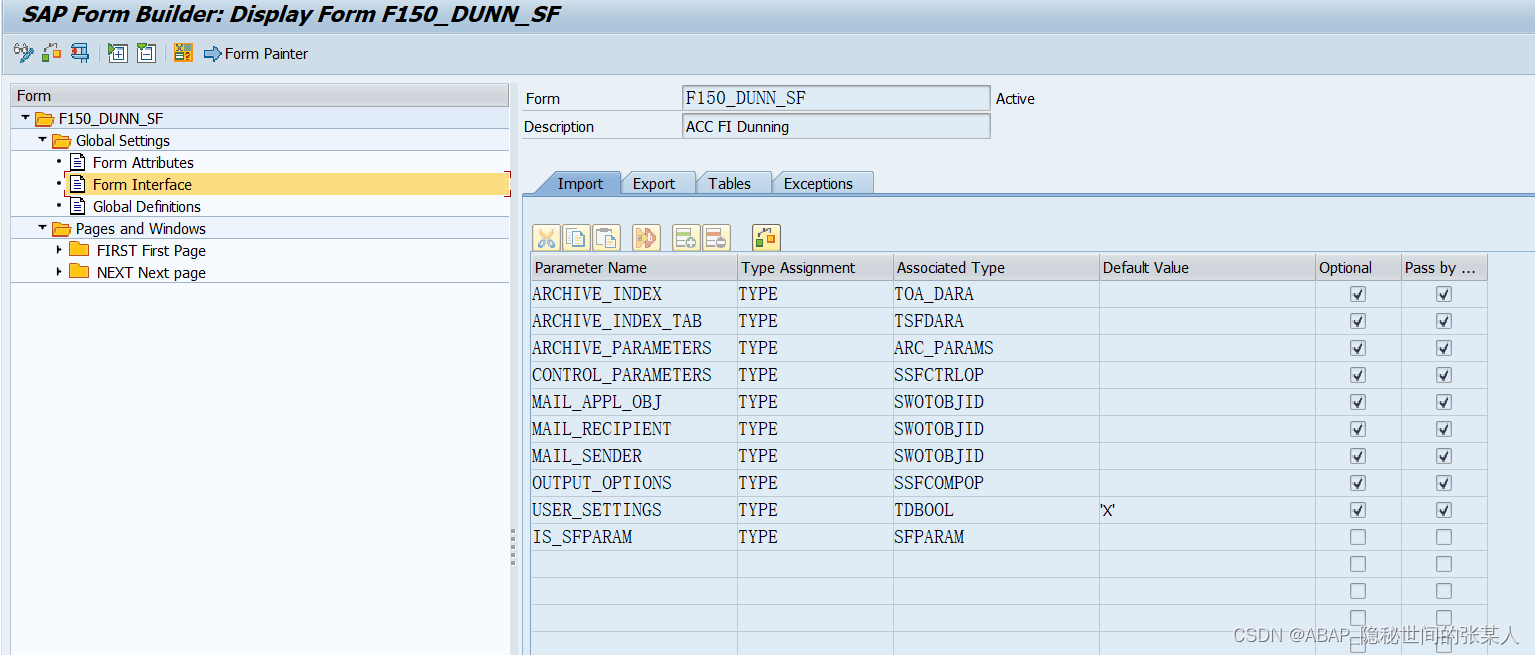The height and width of the screenshot is (655, 1535).
Task: Select Form Attributes in the tree
Action: [x=143, y=163]
